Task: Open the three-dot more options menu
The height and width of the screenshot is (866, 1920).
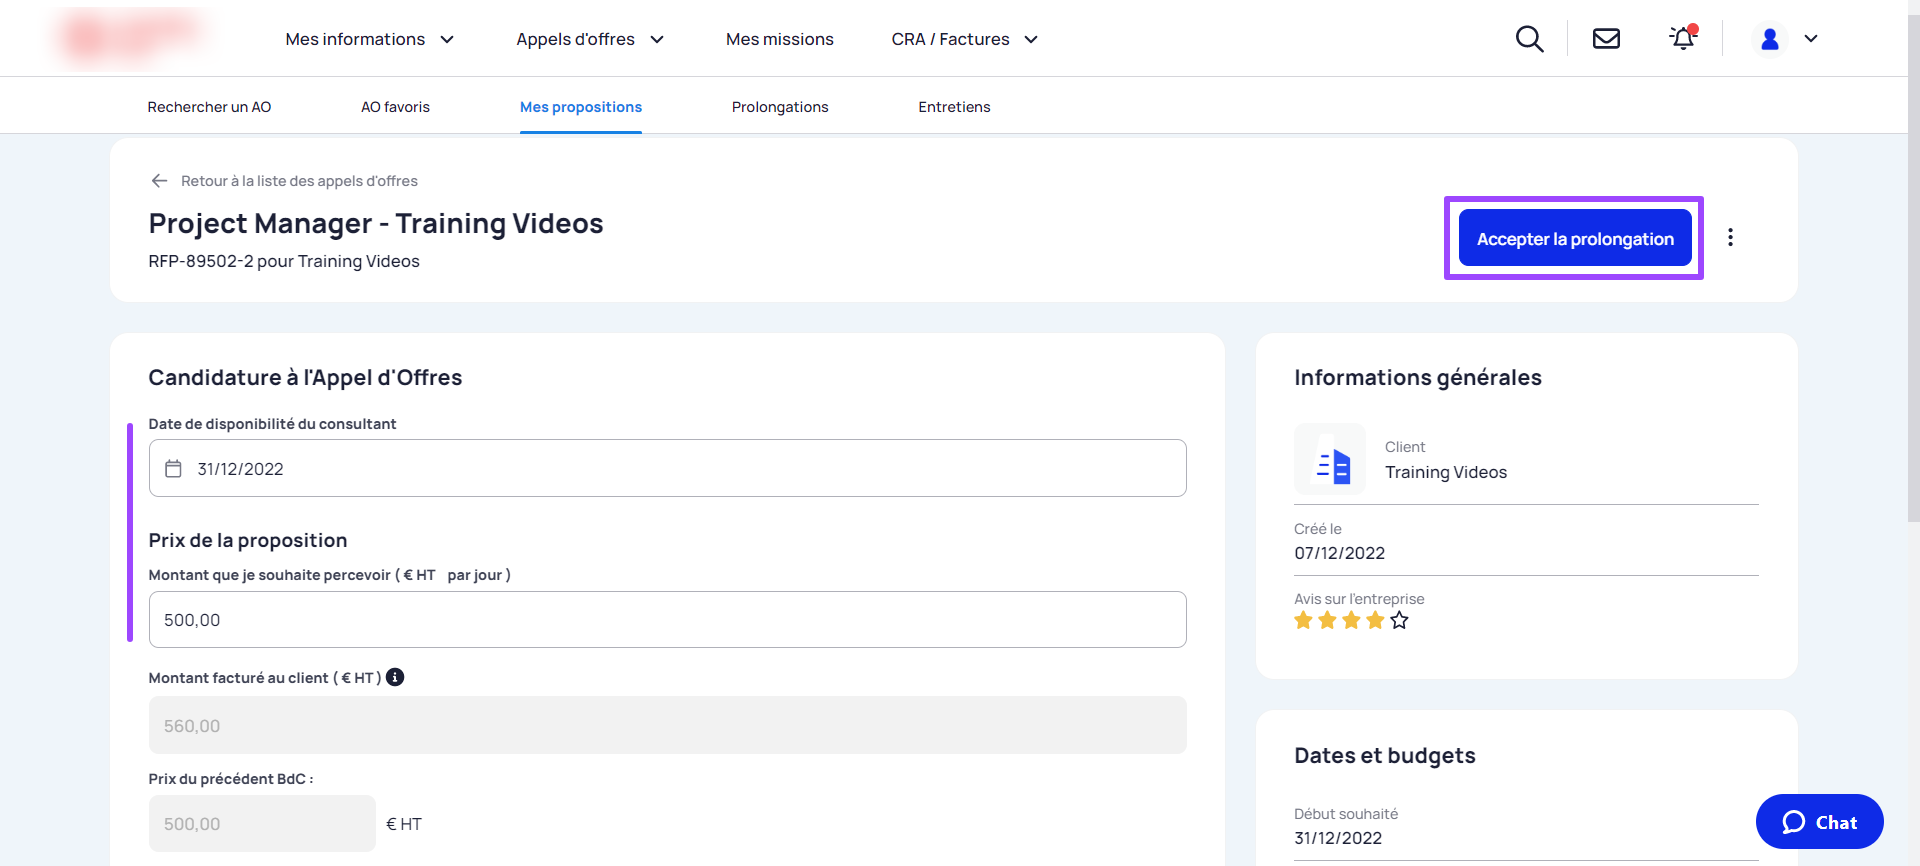Action: [1730, 238]
